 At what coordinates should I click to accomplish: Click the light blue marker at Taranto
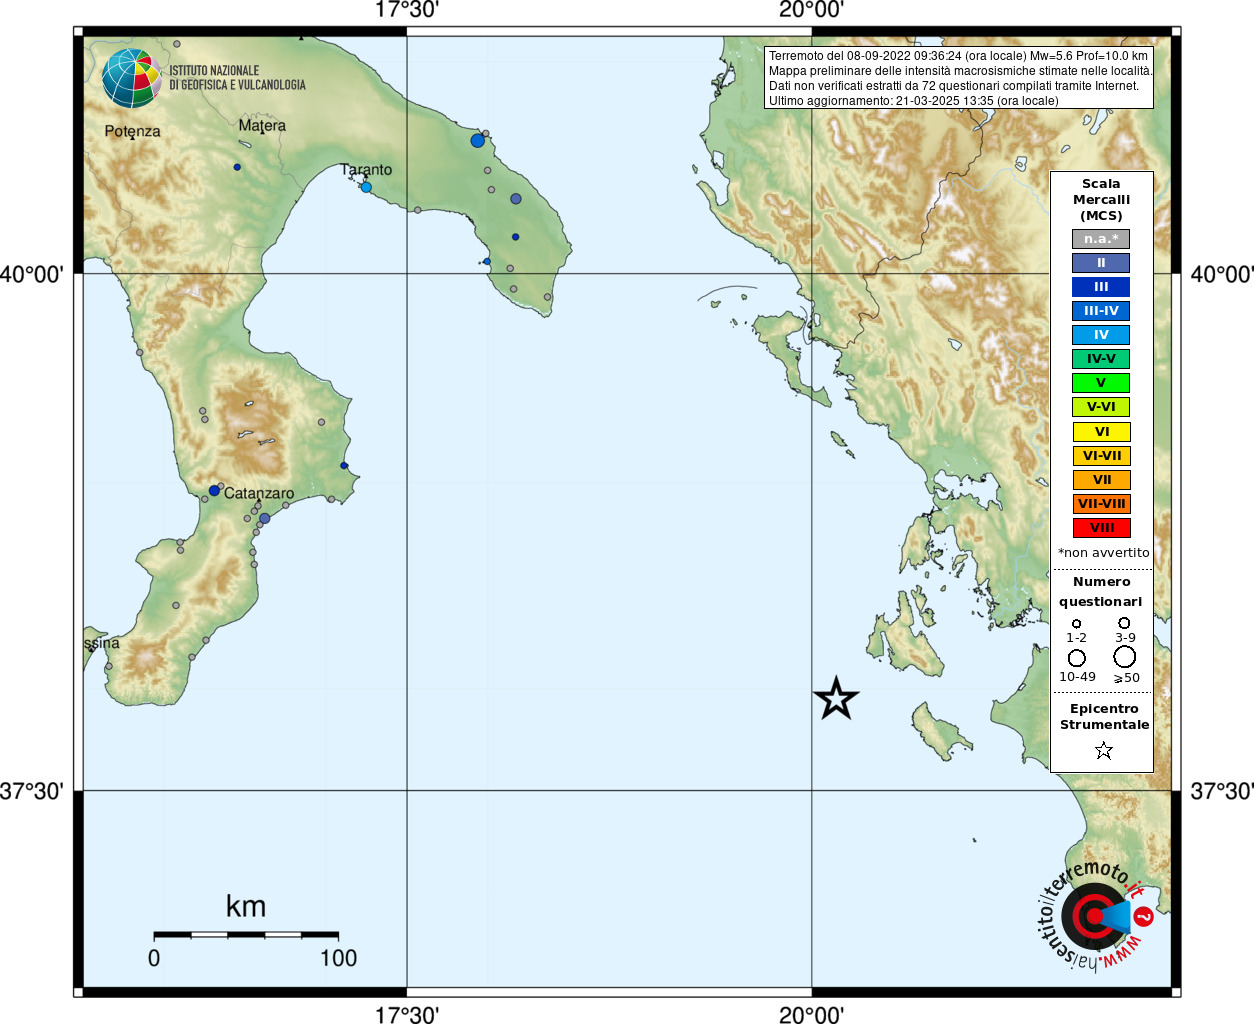366,187
